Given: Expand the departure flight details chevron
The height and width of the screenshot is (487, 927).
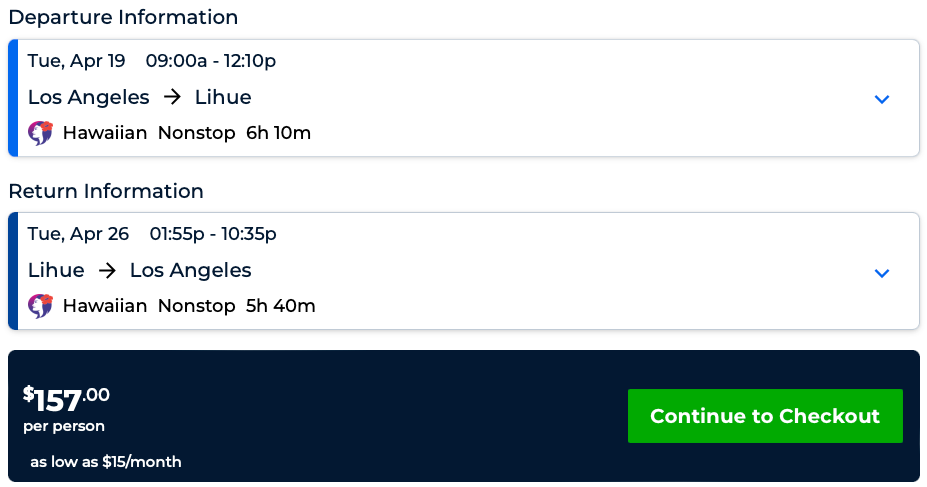Looking at the screenshot, I should coord(881,99).
